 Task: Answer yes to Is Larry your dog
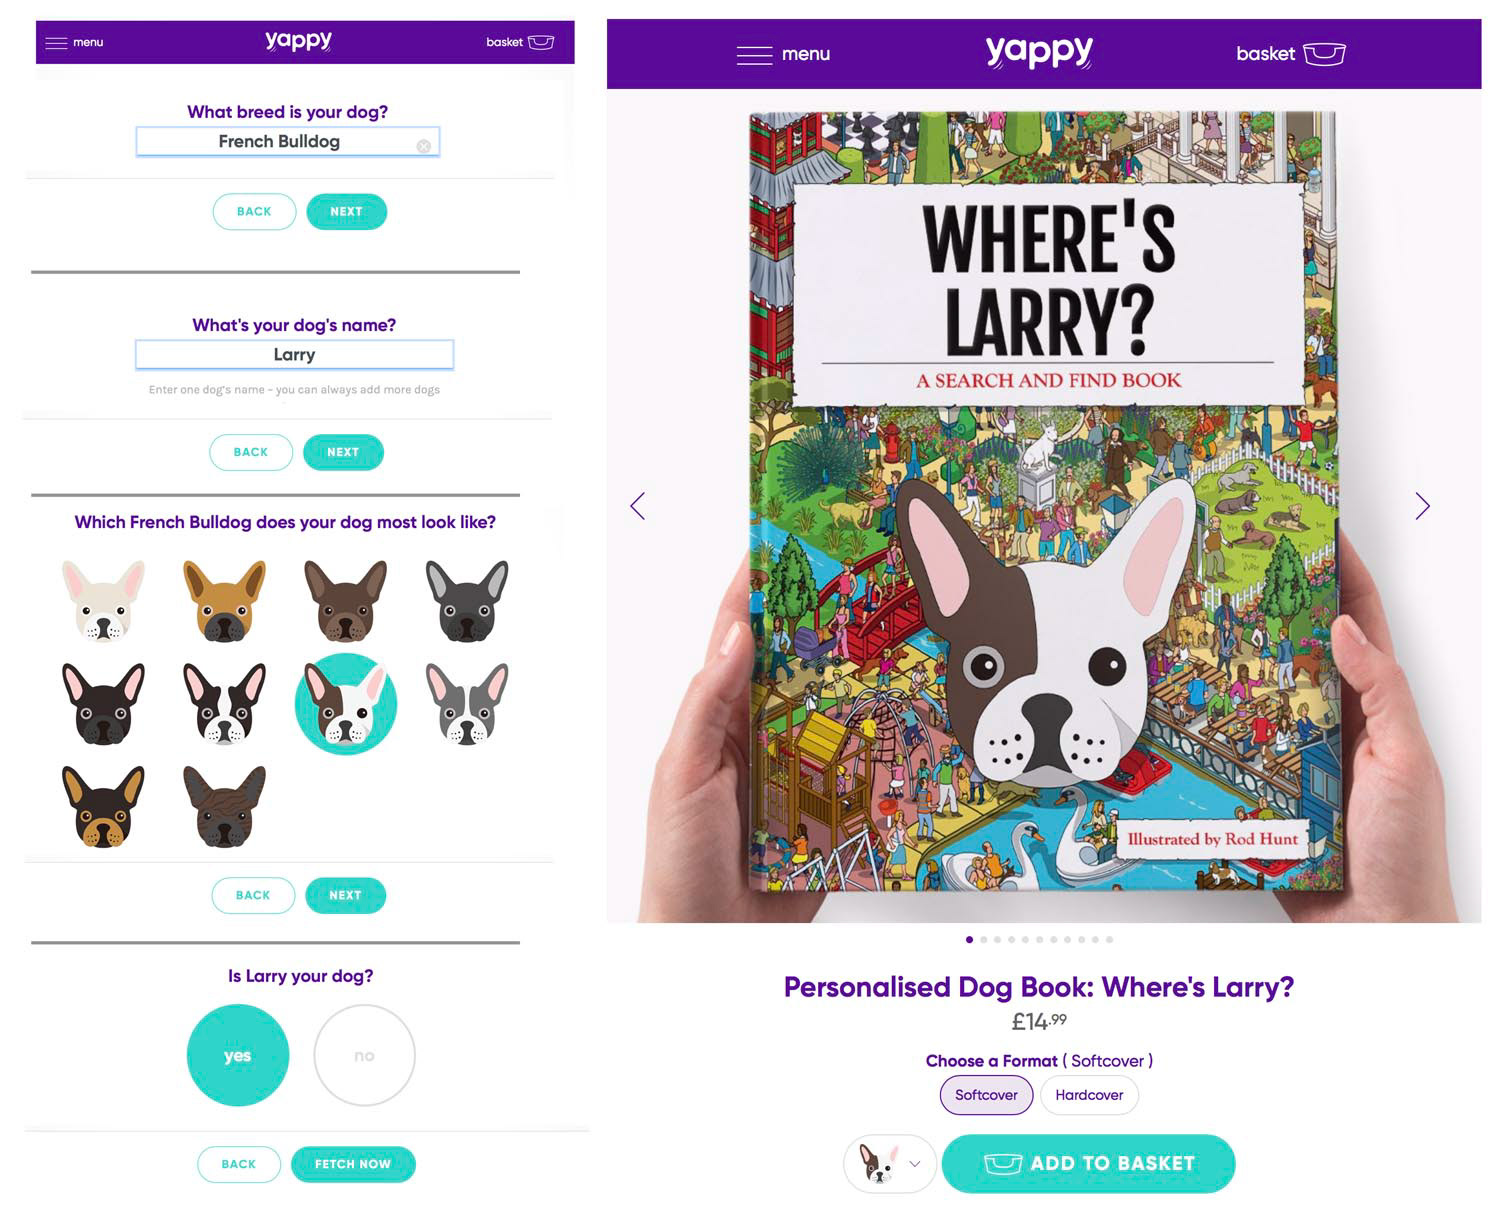[238, 1055]
